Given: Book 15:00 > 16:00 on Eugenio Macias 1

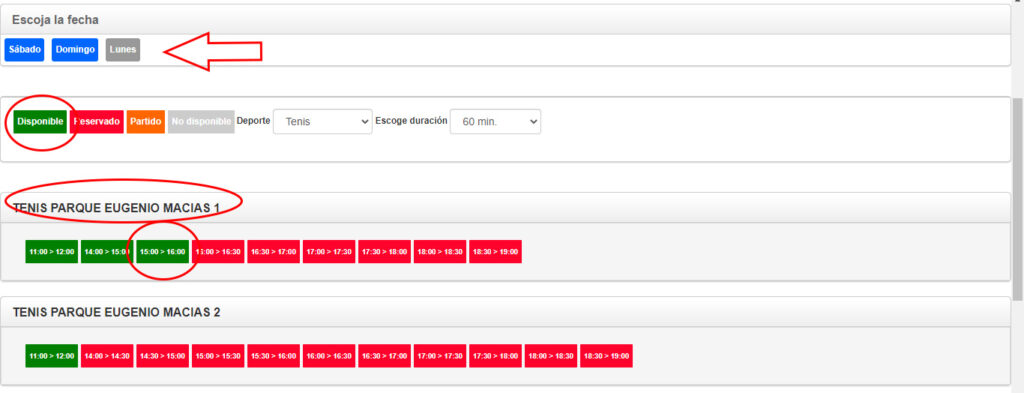Looking at the screenshot, I should [x=163, y=251].
